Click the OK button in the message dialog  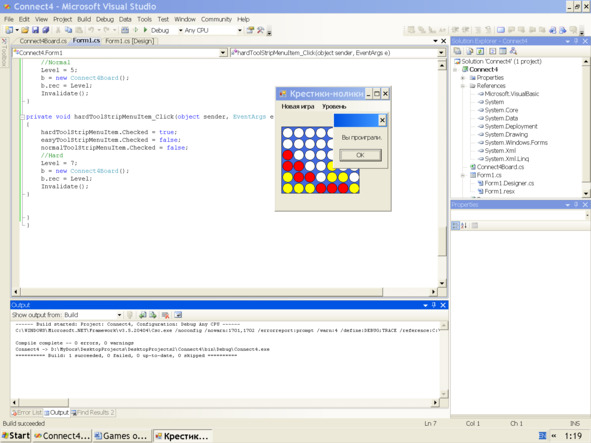click(360, 155)
